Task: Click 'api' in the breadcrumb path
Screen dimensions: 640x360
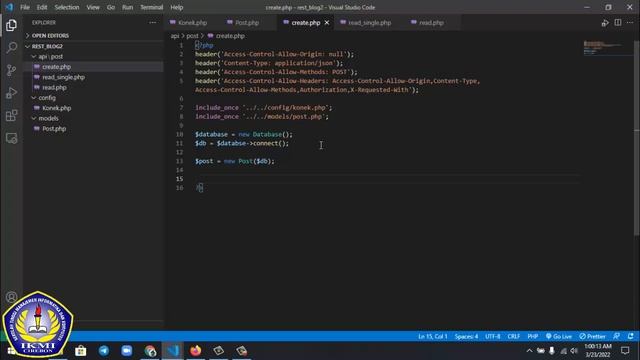Action: click(175, 36)
